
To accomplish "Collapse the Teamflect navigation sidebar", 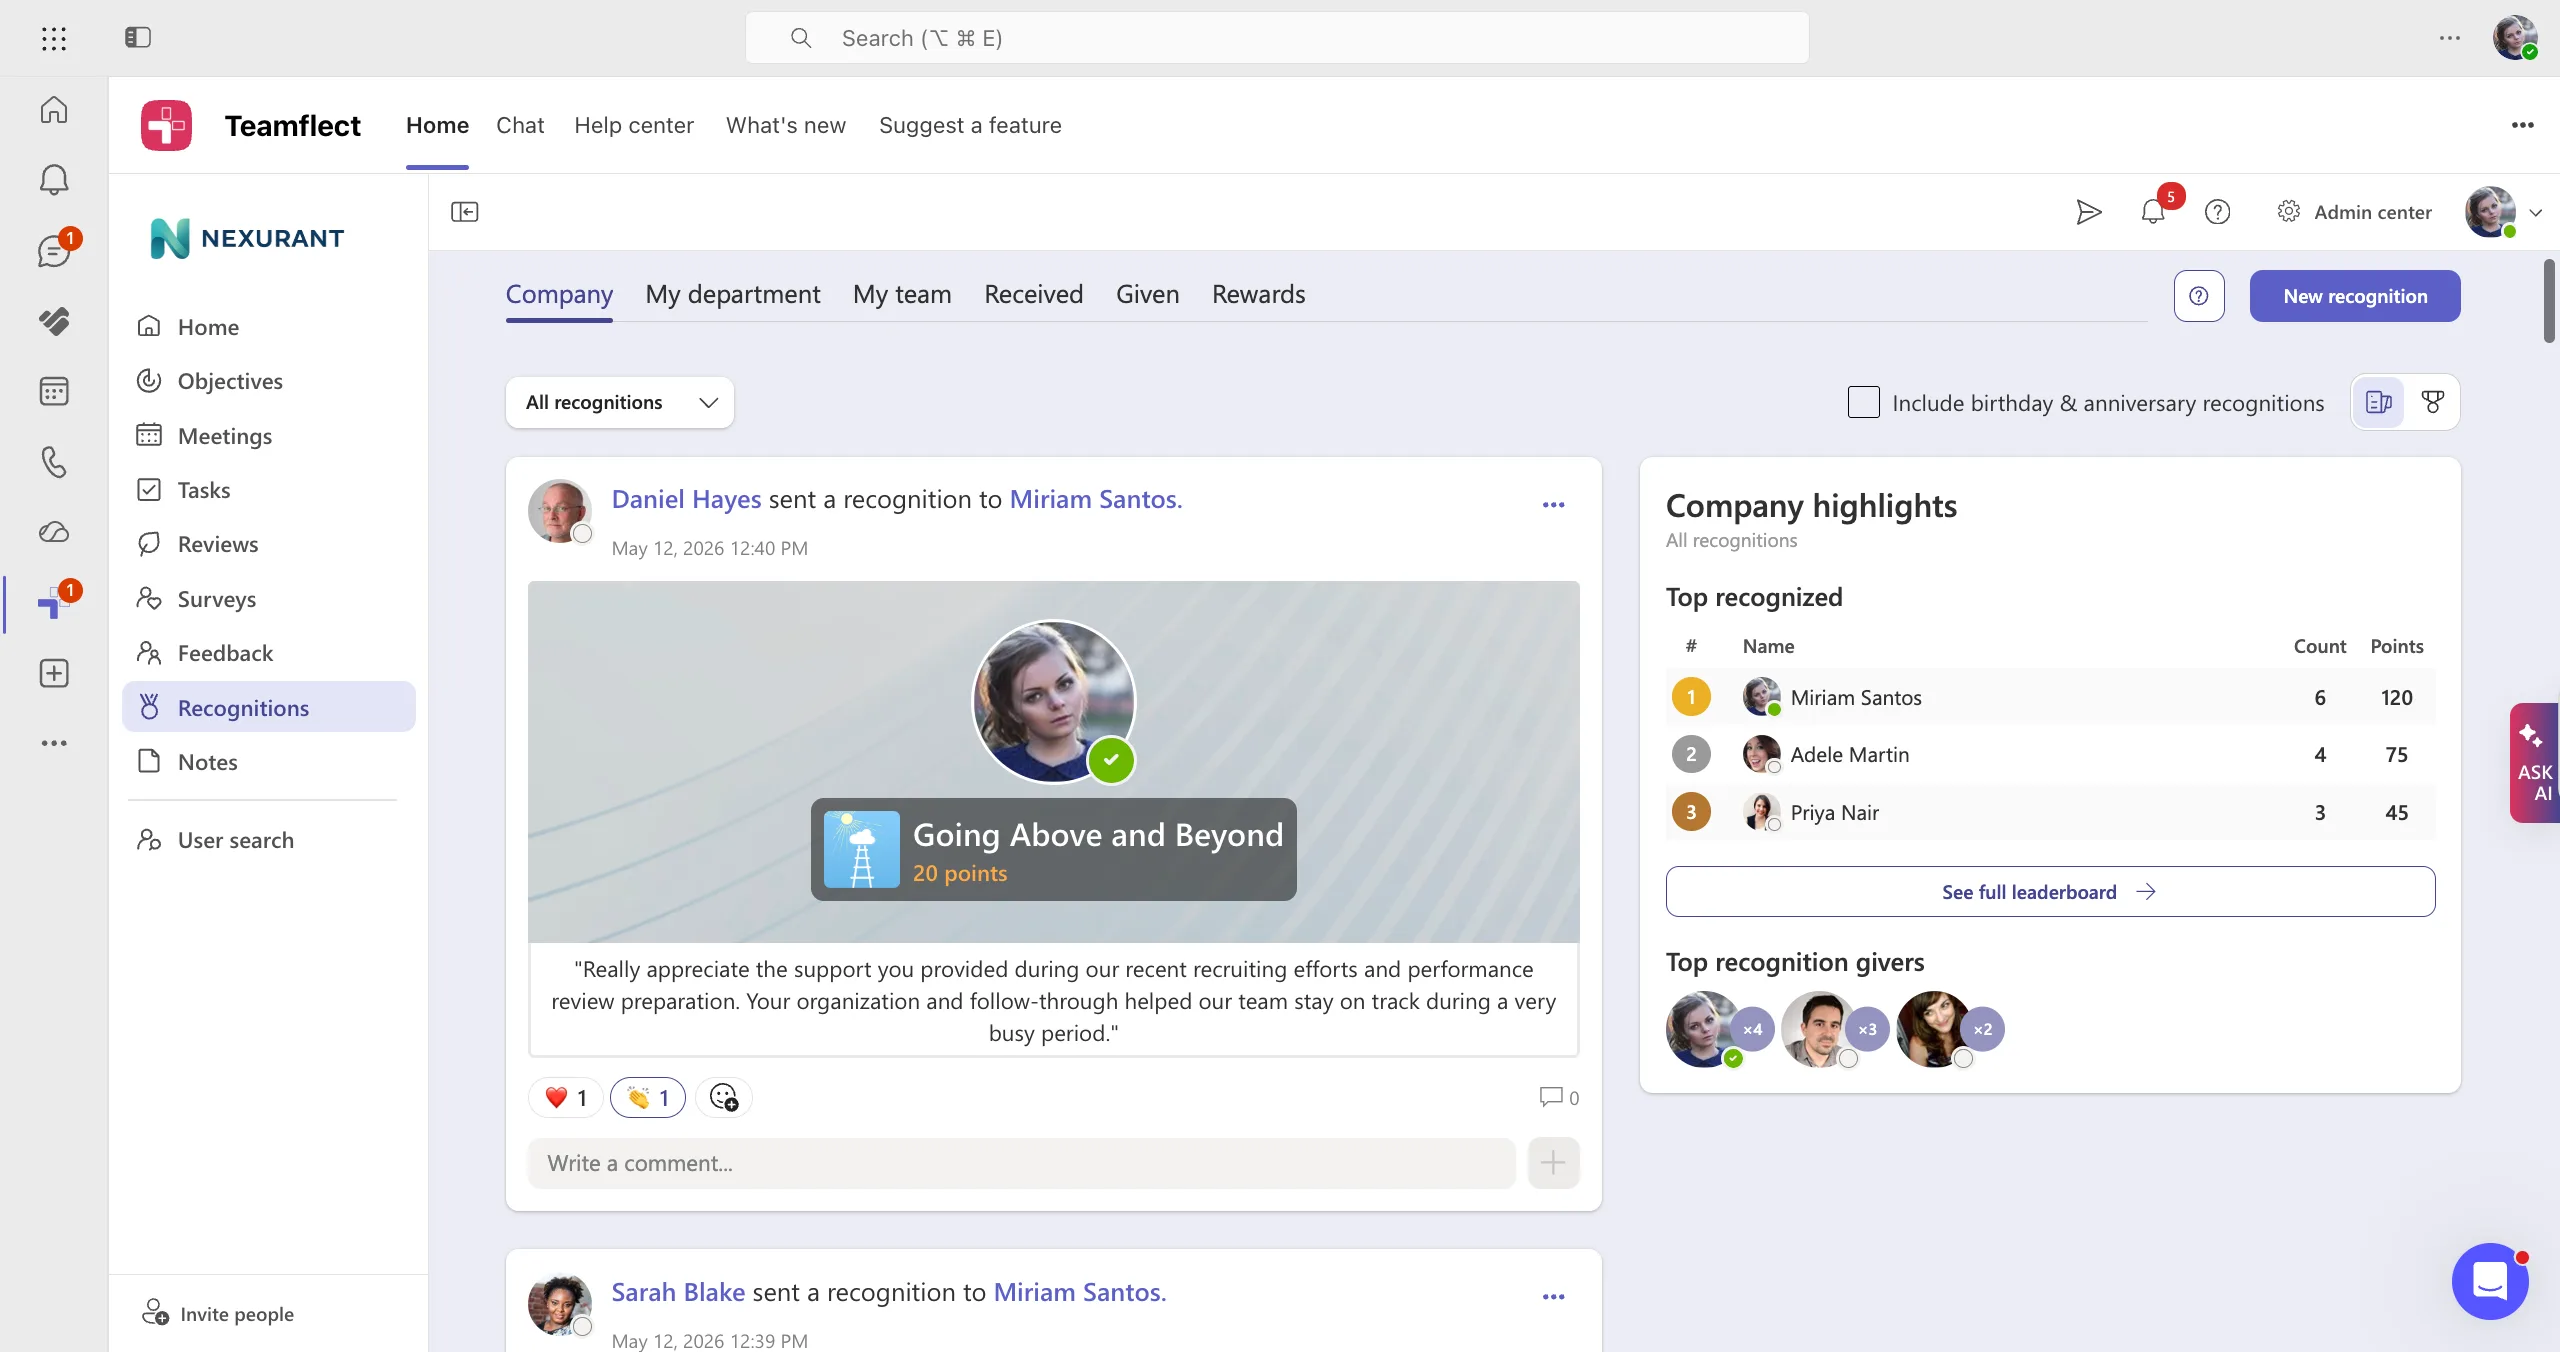I will pyautogui.click(x=465, y=212).
